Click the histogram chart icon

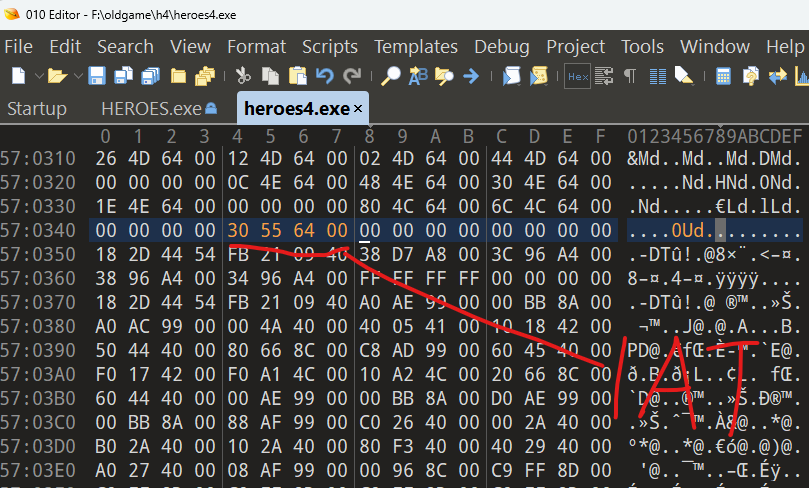802,76
